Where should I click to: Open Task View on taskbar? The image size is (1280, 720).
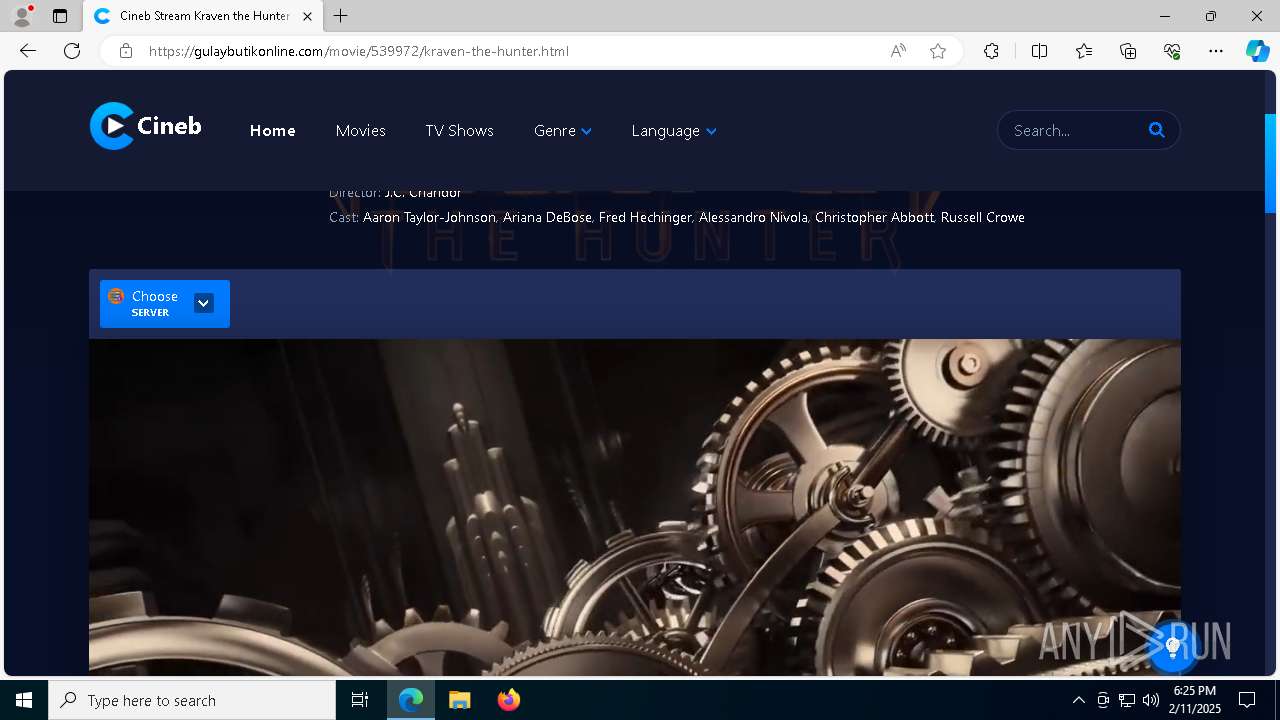point(360,700)
